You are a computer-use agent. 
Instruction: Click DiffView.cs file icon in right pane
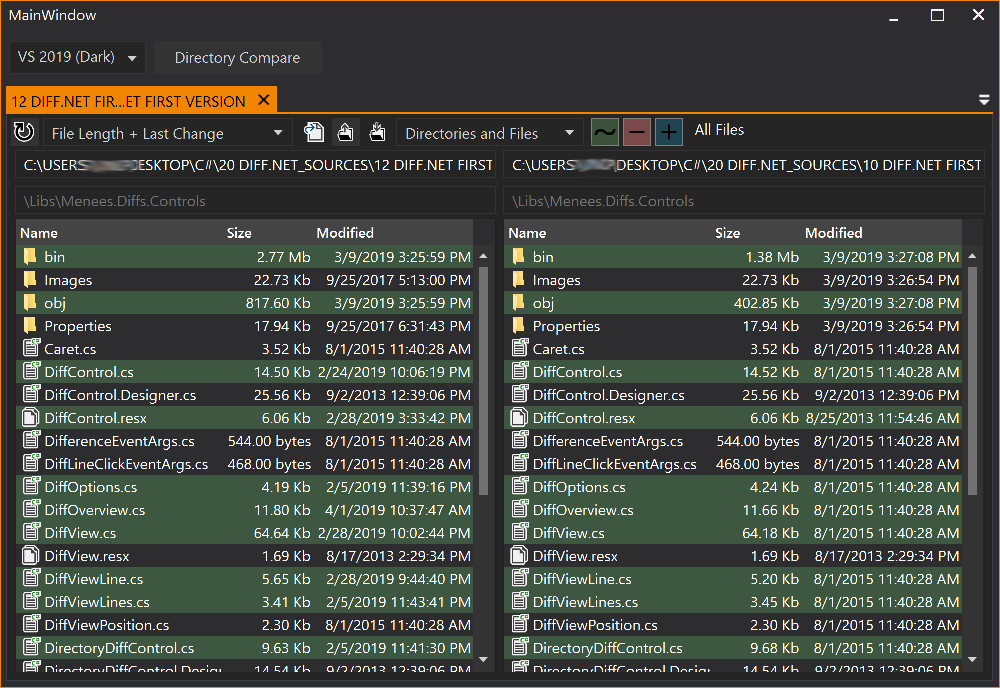tap(519, 532)
